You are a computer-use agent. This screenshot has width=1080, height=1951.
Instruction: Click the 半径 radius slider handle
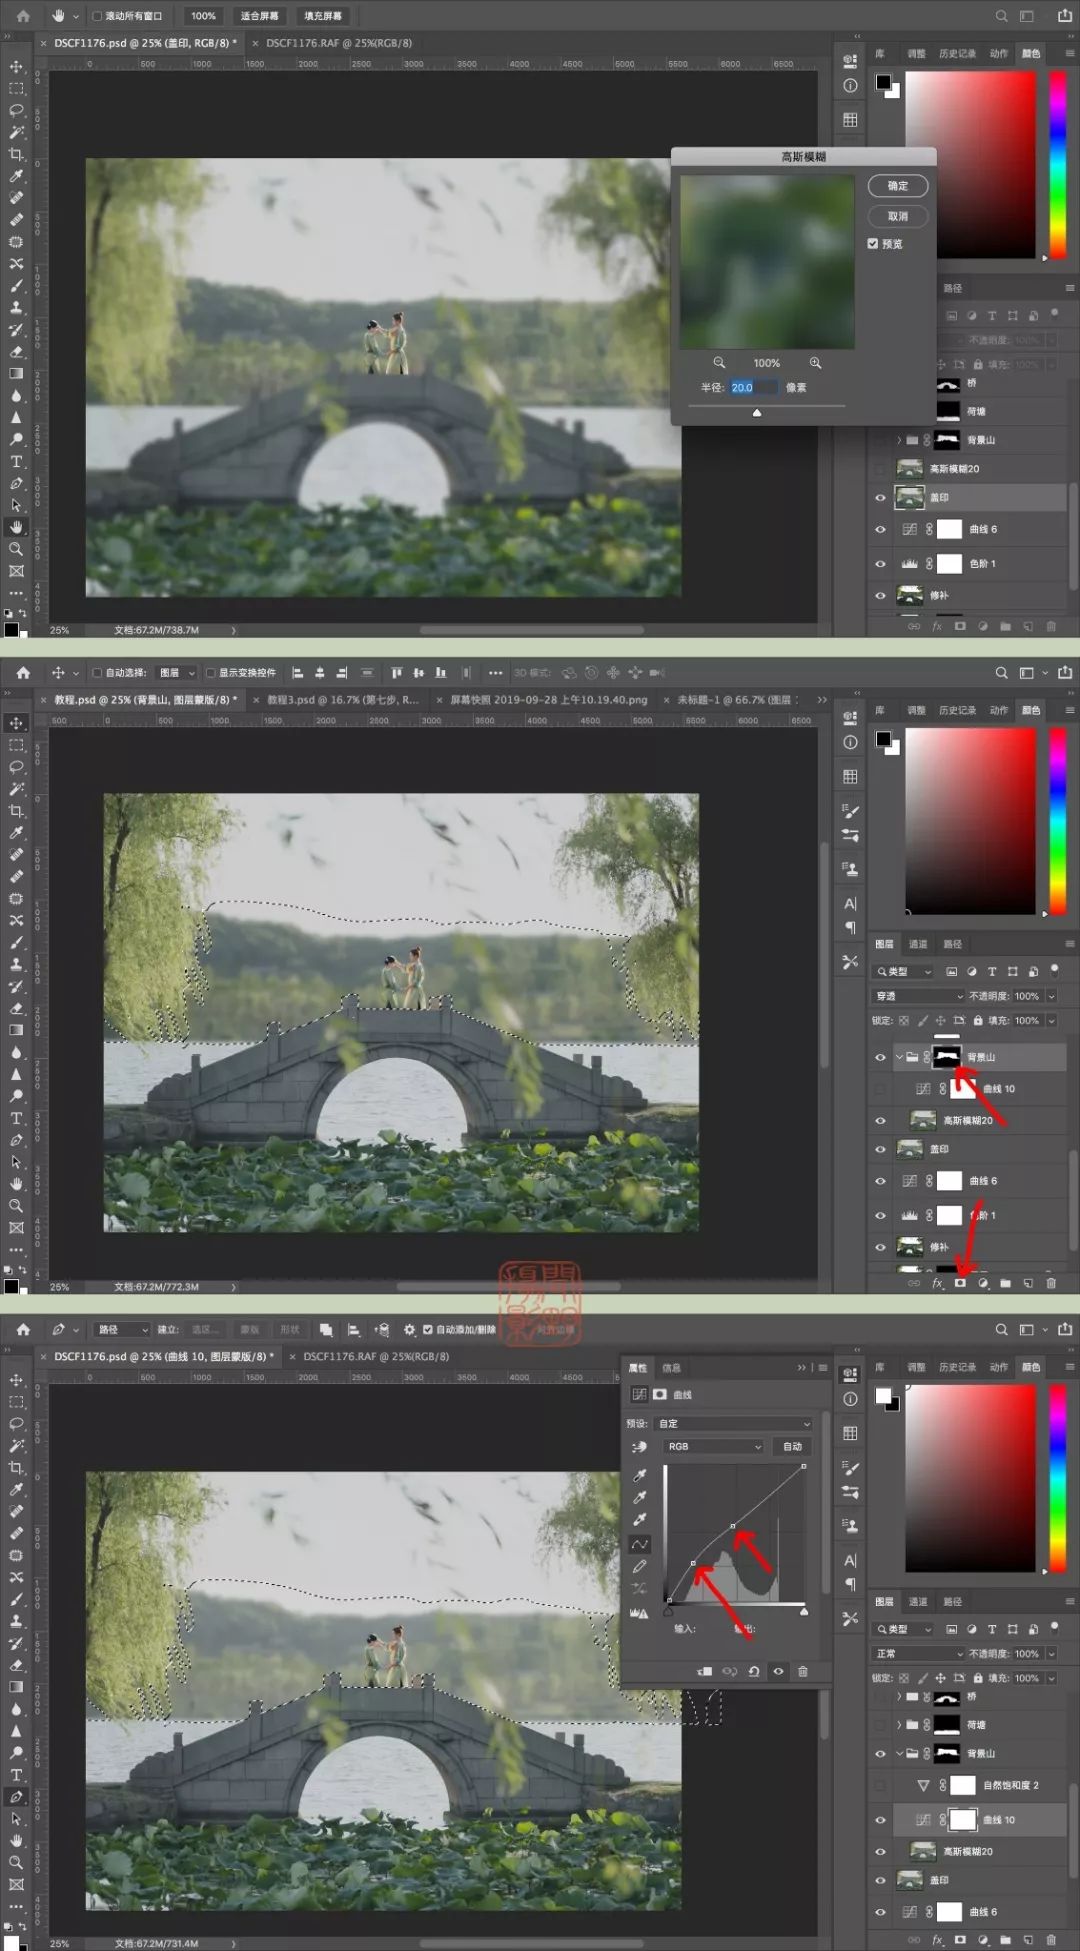(x=757, y=412)
